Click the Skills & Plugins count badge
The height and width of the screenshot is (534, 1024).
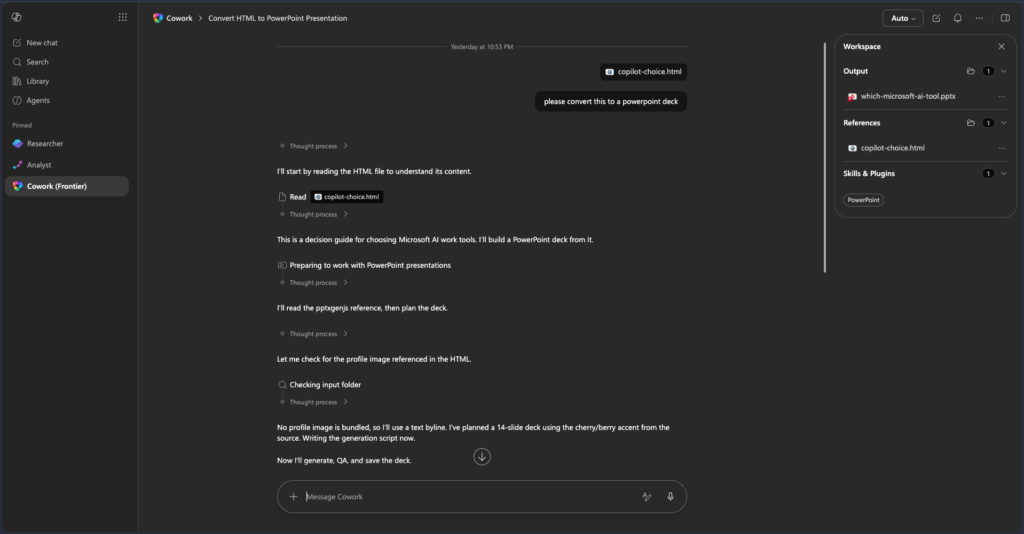988,174
